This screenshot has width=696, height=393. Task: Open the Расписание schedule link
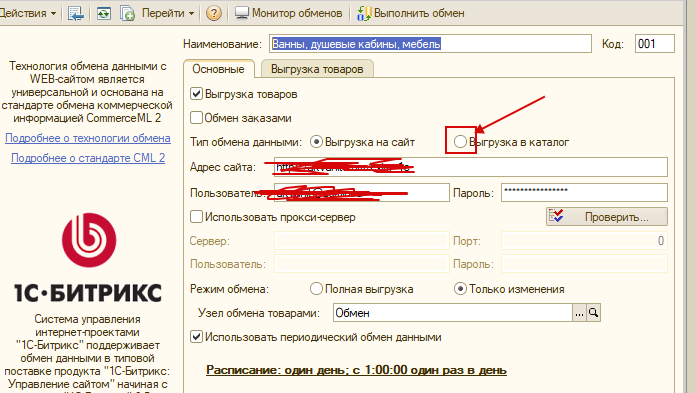[x=356, y=370]
